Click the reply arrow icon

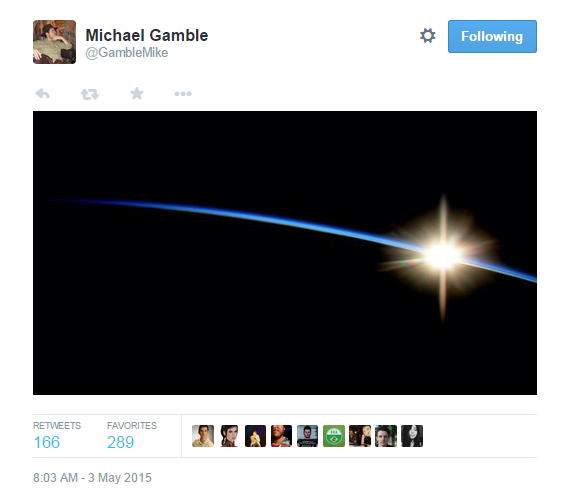[x=42, y=94]
